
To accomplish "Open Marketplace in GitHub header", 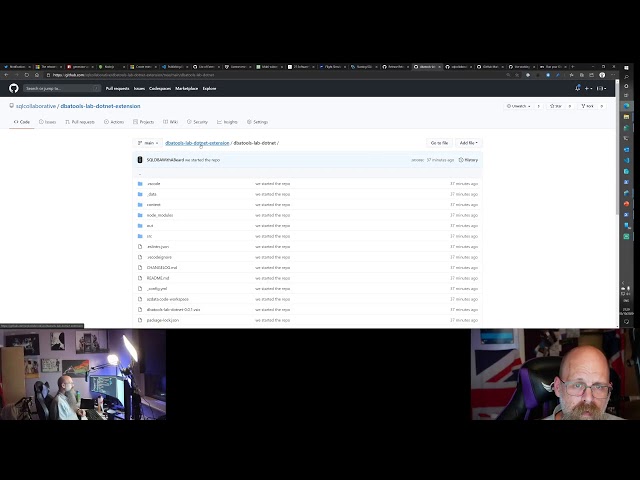I will (187, 88).
